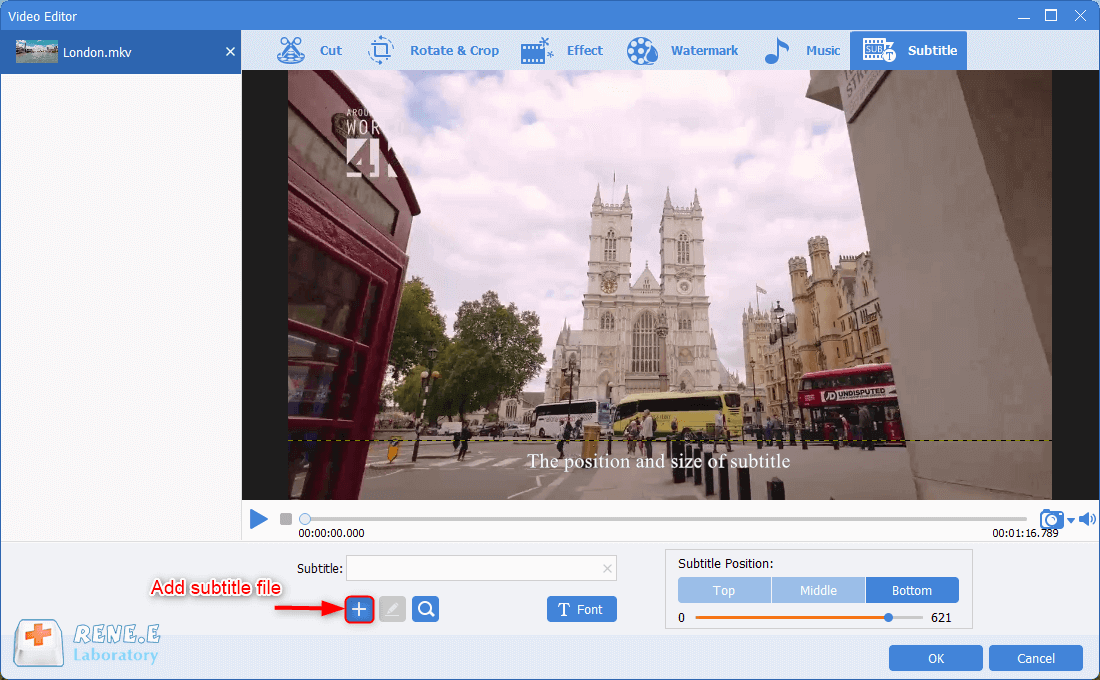Click the film strip Effect icon

[537, 51]
